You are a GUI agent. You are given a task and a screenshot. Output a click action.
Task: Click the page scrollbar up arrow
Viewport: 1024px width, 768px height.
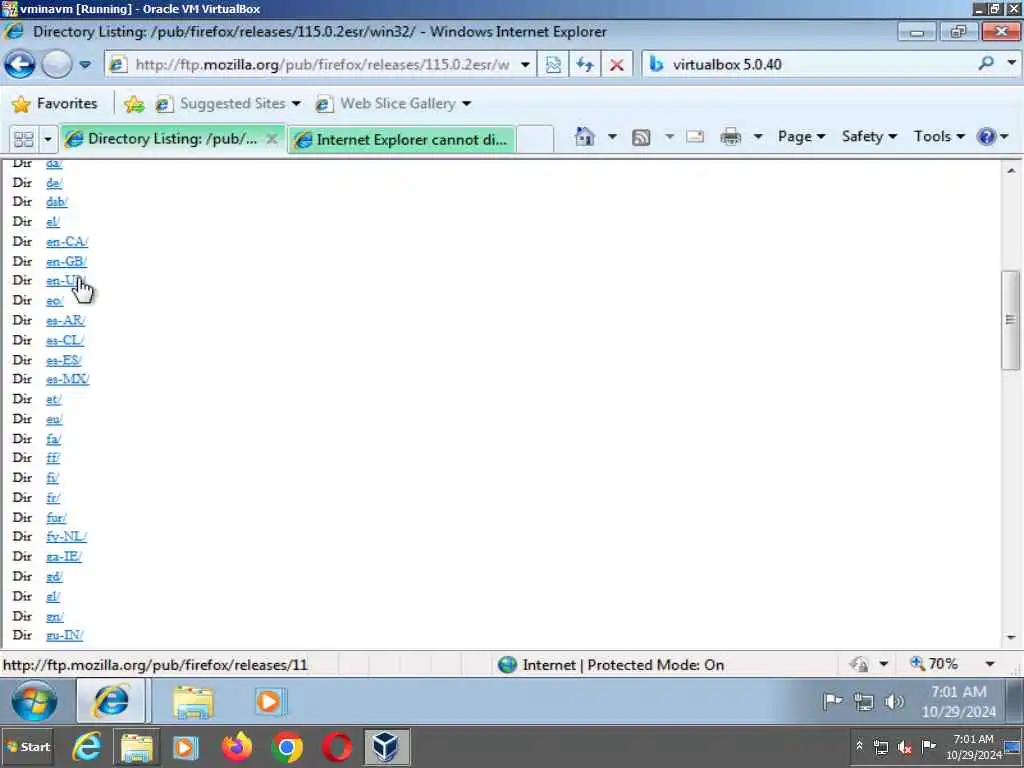coord(1011,170)
